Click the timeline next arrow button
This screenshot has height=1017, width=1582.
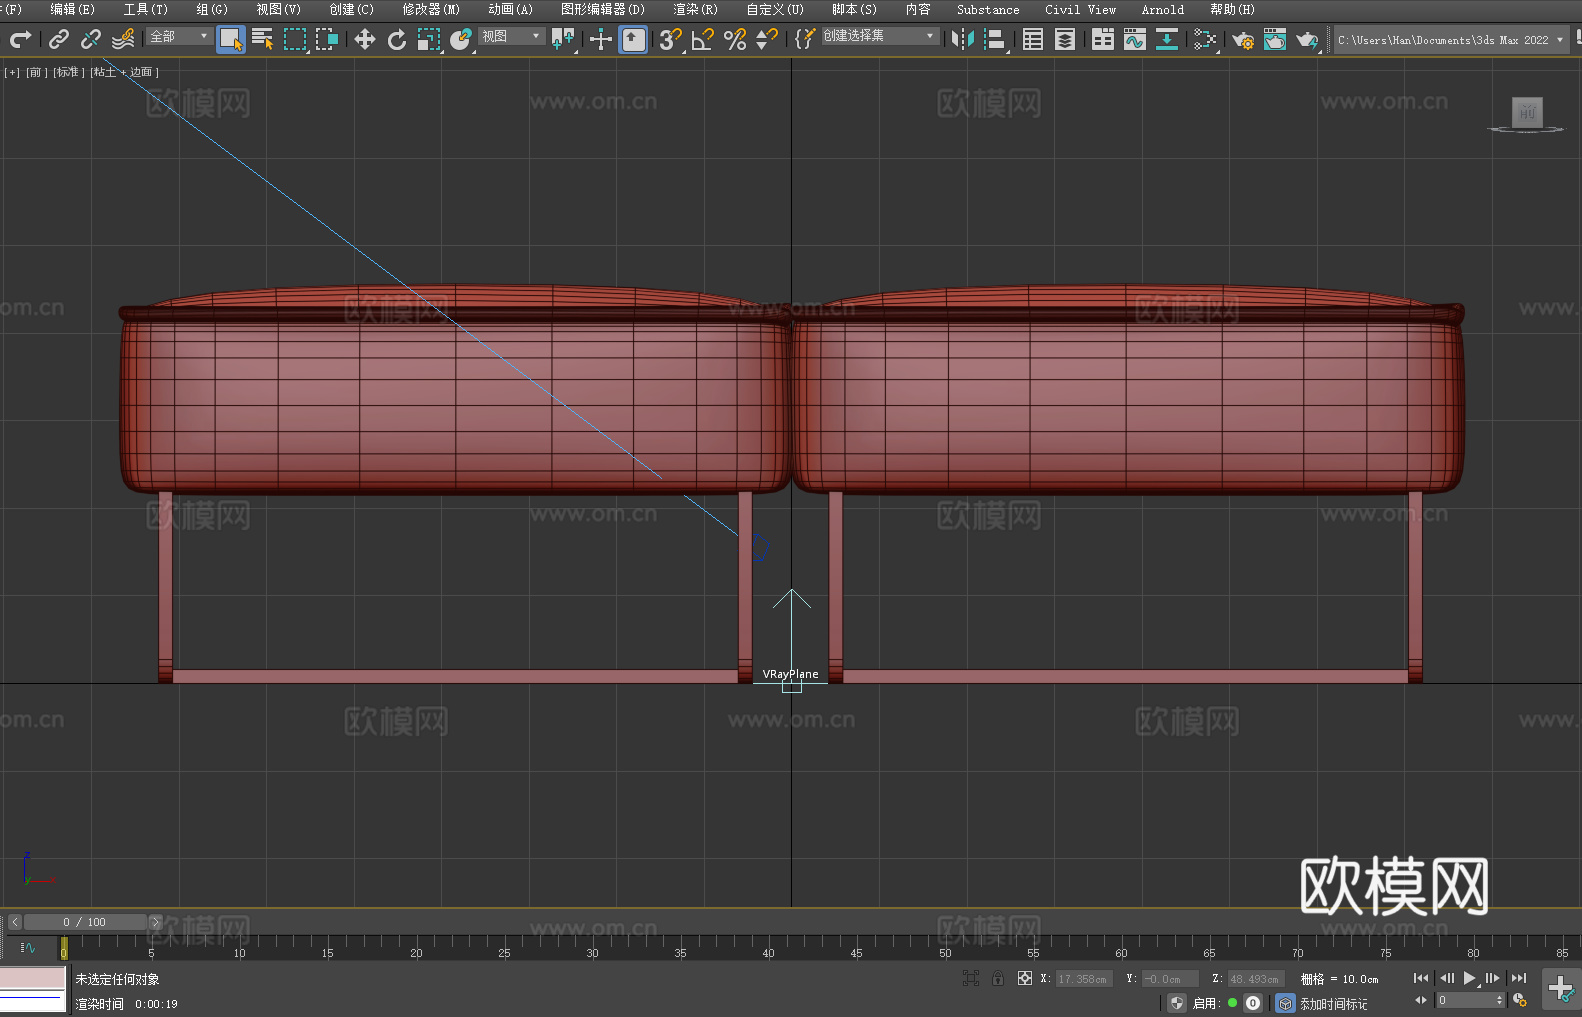[x=155, y=922]
